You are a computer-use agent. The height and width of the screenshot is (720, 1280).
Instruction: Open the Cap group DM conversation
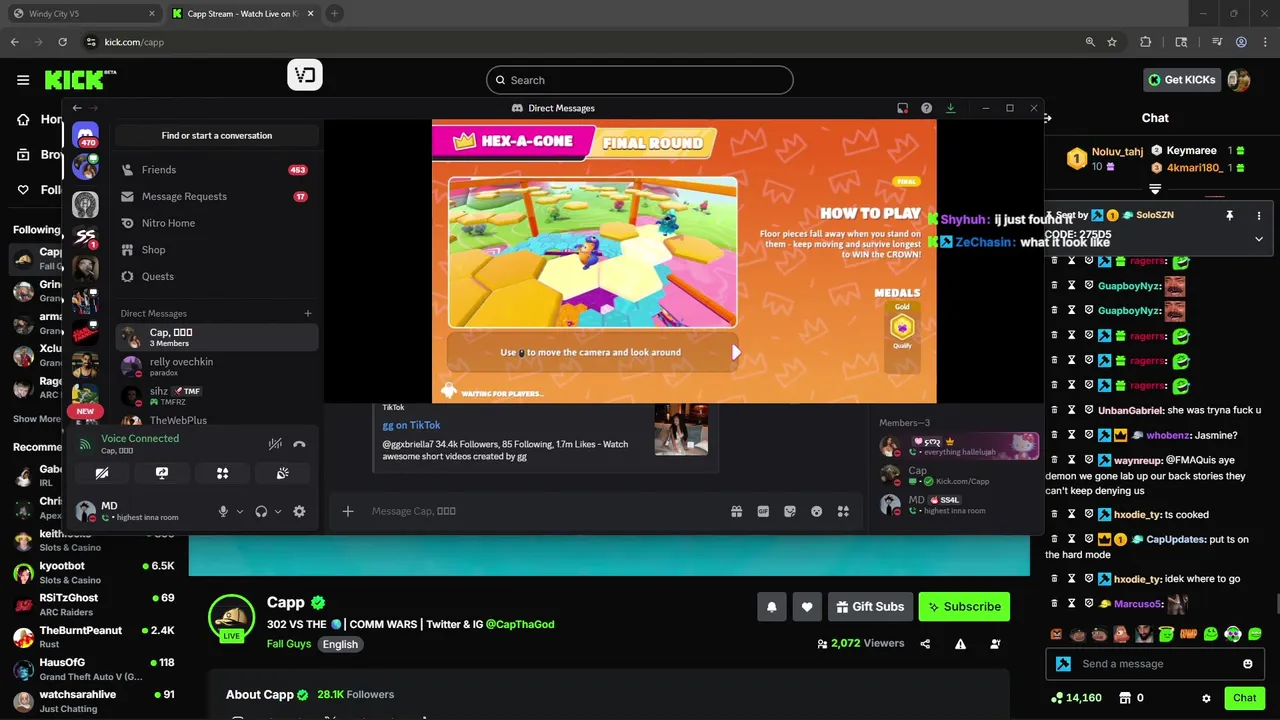(216, 337)
